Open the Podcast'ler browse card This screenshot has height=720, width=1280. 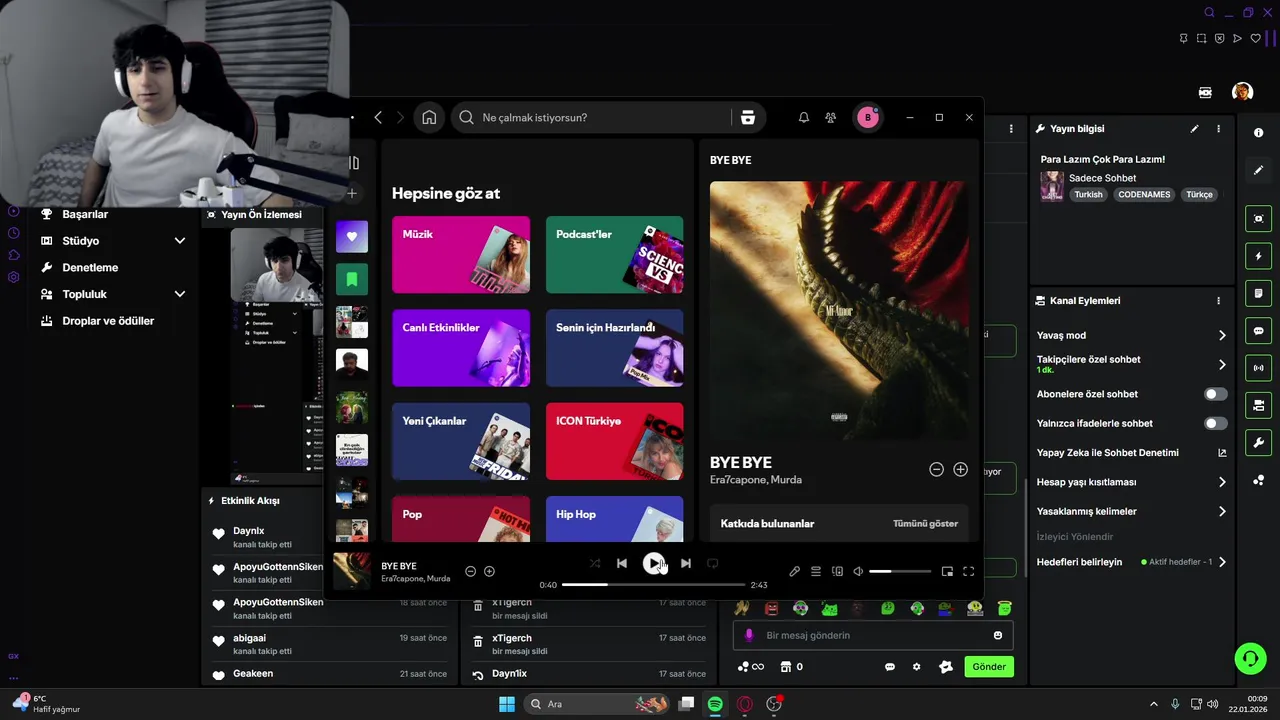pos(615,255)
